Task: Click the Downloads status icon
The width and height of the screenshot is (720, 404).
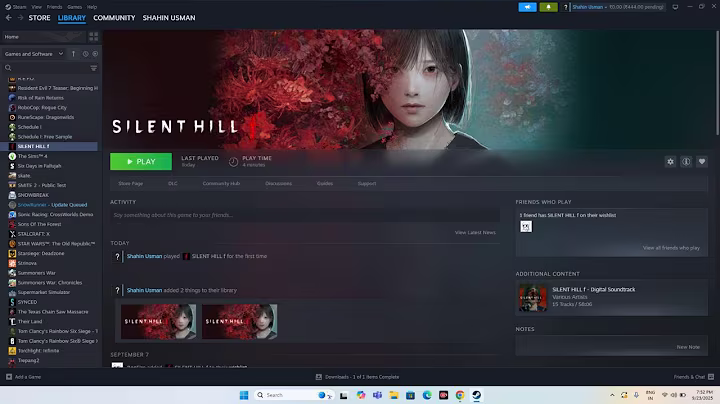Action: [319, 377]
